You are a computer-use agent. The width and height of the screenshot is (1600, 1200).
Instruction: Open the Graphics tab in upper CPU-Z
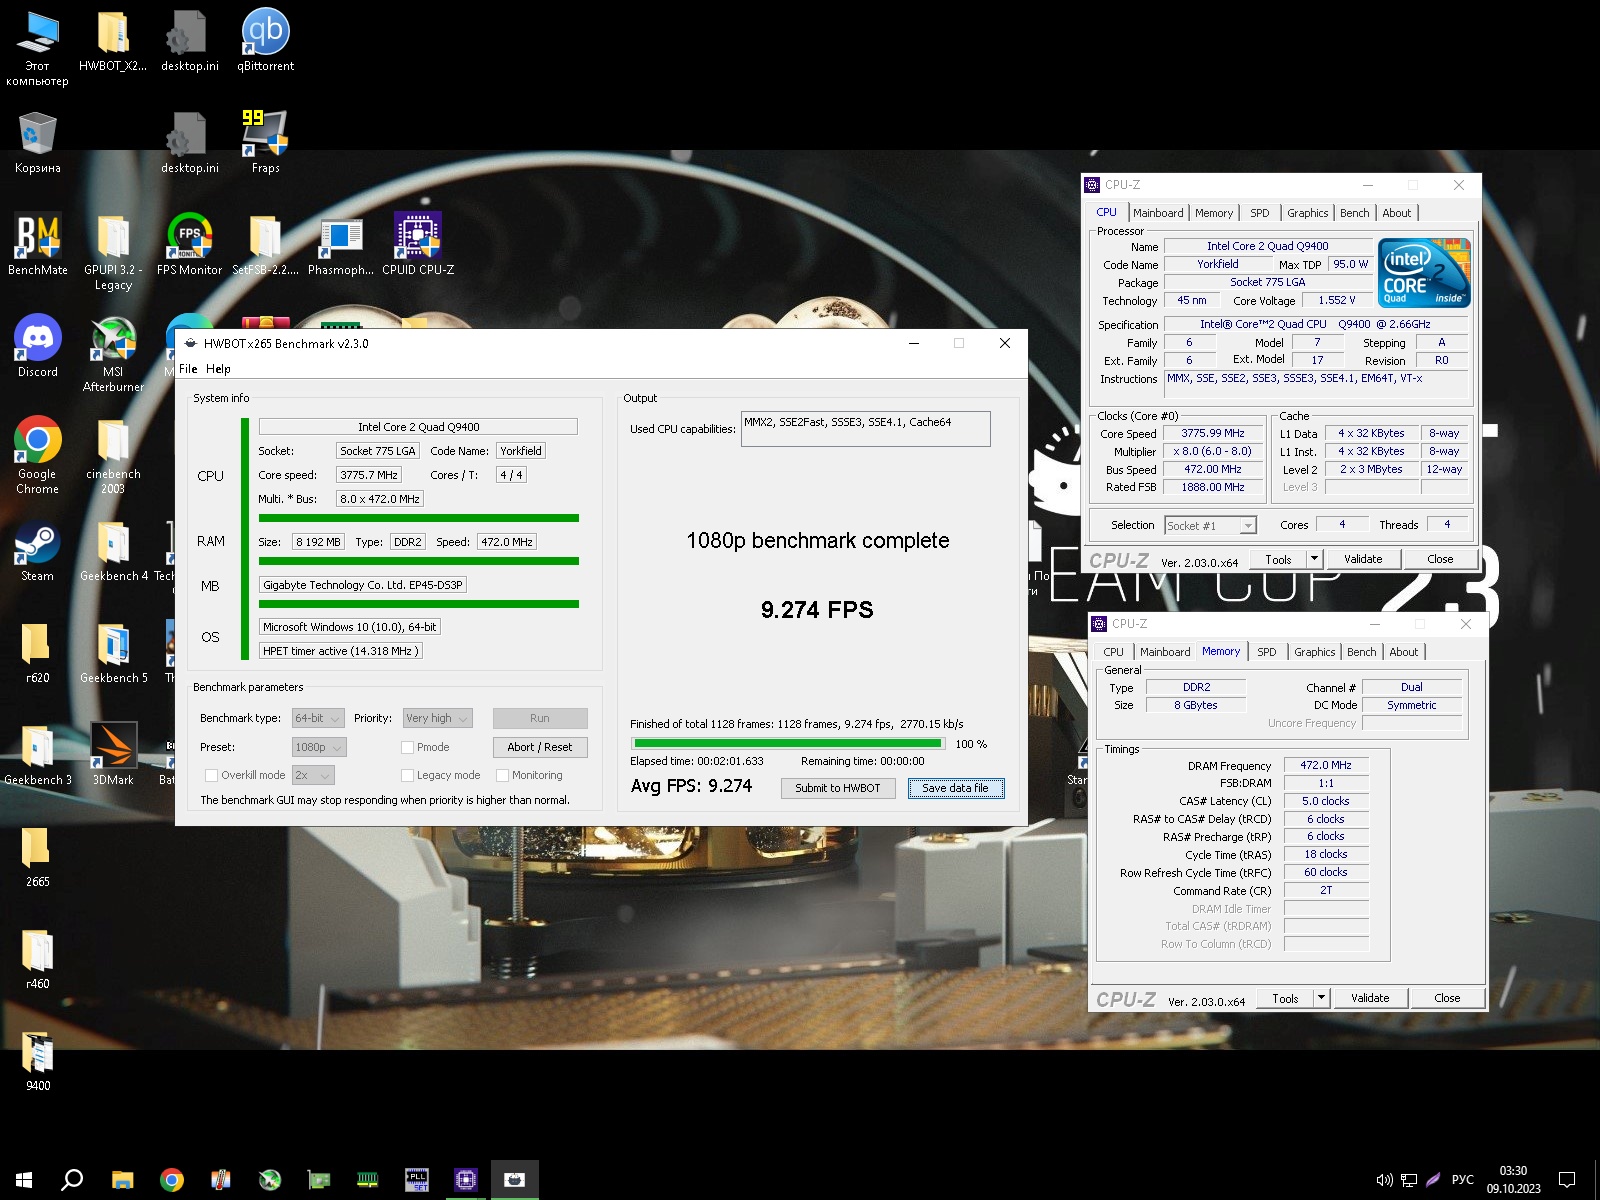point(1307,213)
